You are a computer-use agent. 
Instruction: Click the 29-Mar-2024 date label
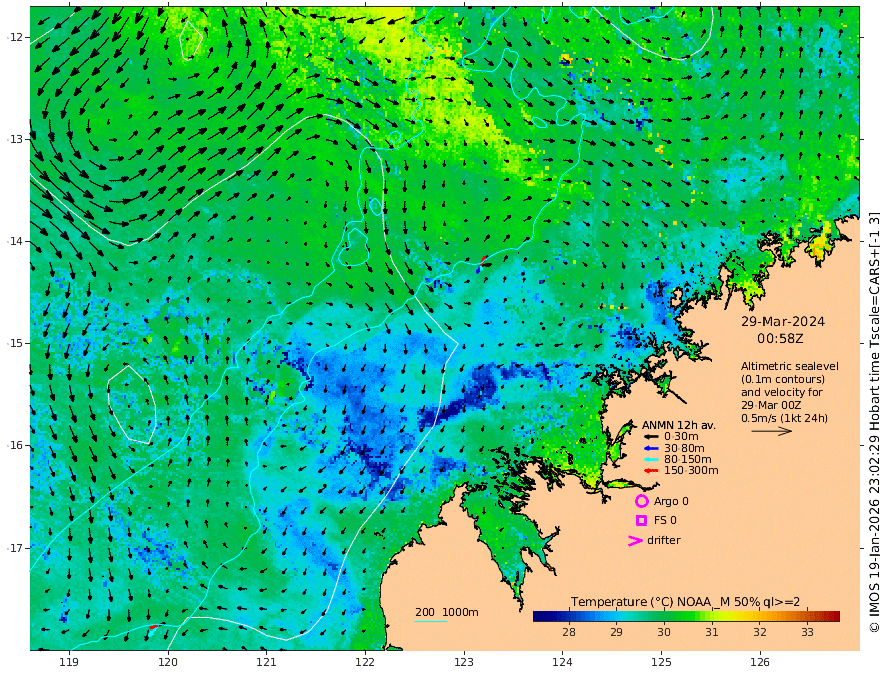click(783, 321)
